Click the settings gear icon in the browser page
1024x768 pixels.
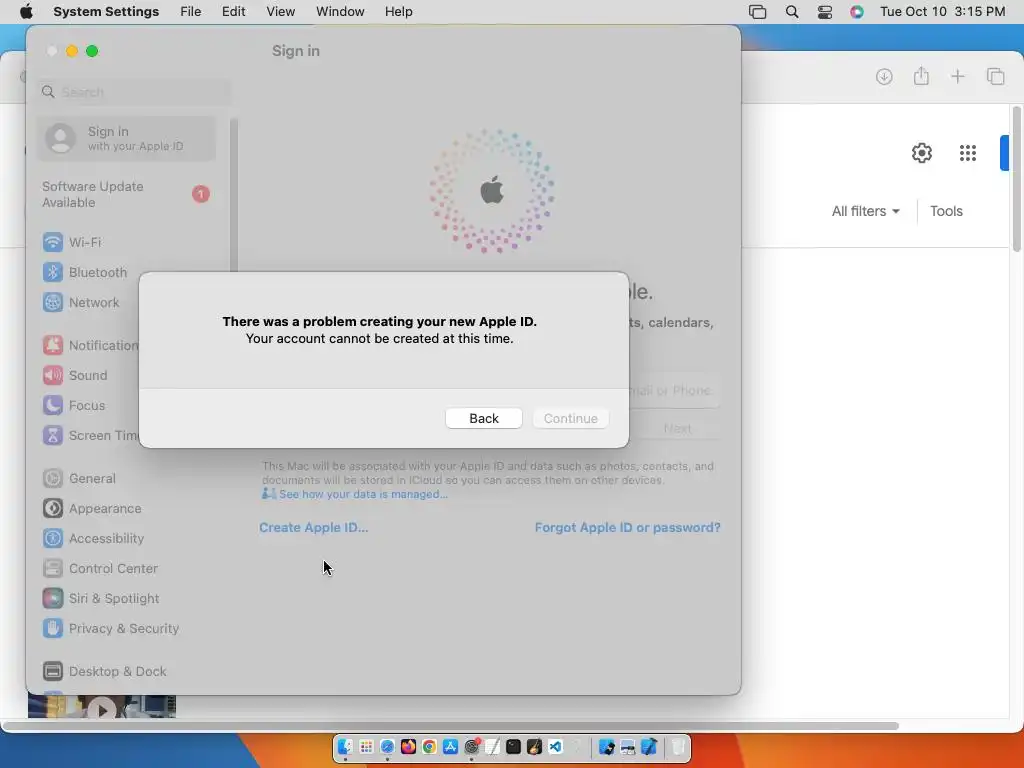[x=921, y=153]
